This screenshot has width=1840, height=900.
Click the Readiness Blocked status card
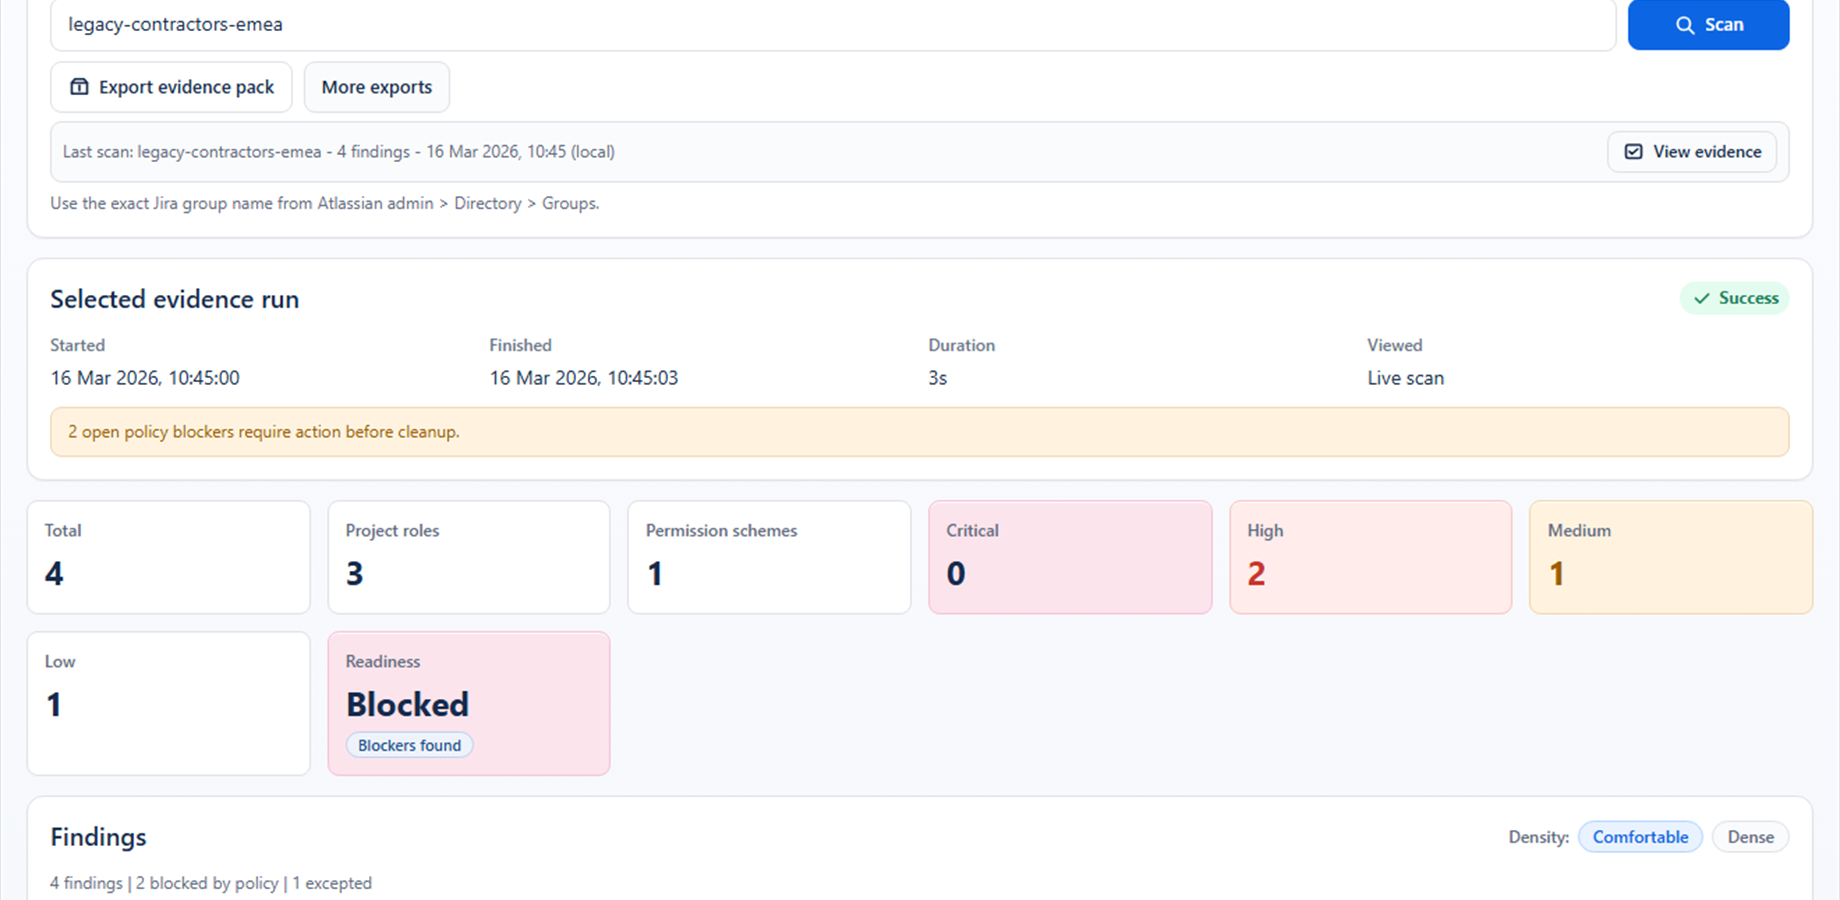pyautogui.click(x=468, y=703)
